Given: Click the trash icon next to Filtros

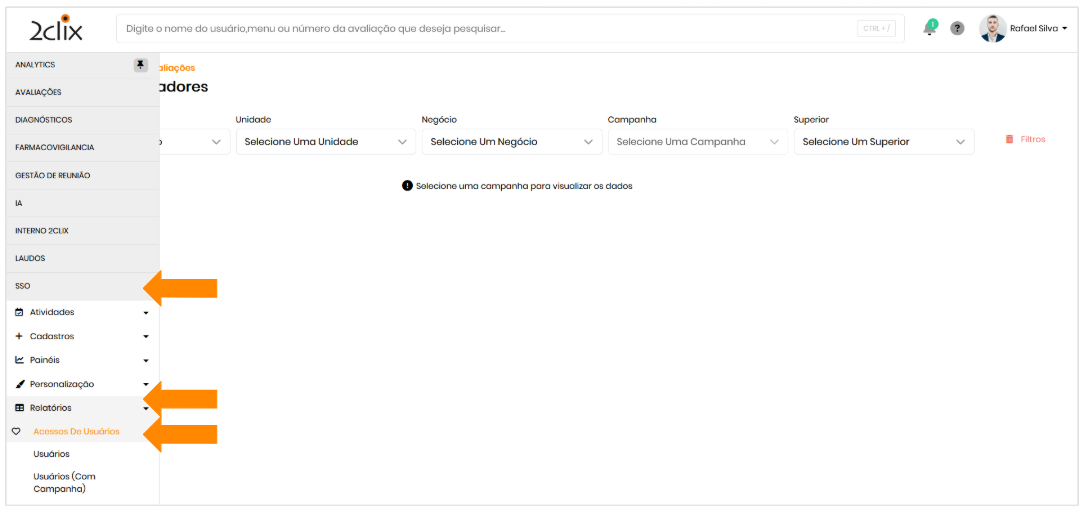Looking at the screenshot, I should (x=1009, y=139).
